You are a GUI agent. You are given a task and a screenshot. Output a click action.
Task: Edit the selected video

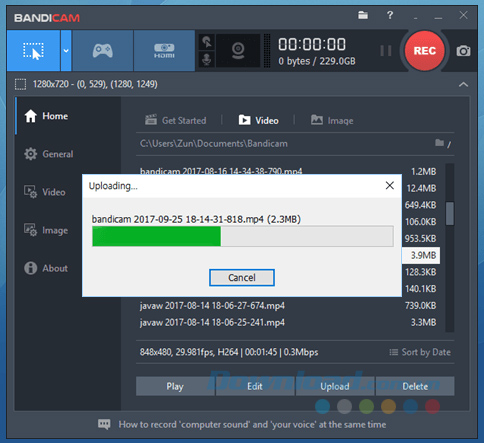[x=255, y=386]
